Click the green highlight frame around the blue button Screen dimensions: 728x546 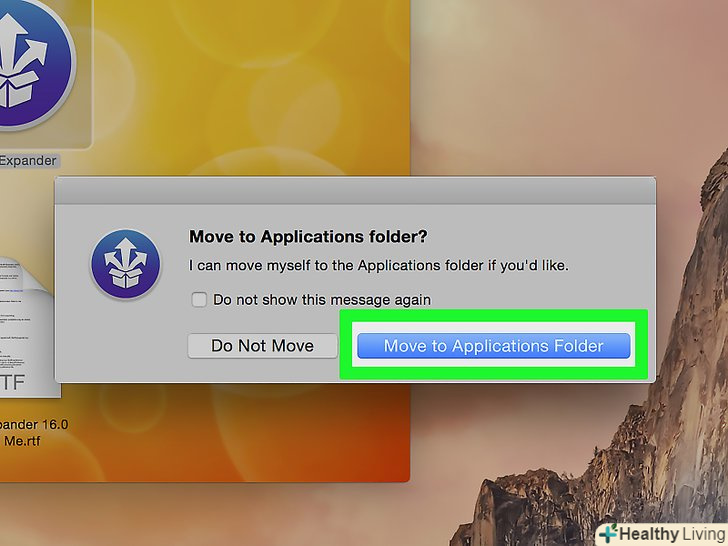[x=494, y=315]
